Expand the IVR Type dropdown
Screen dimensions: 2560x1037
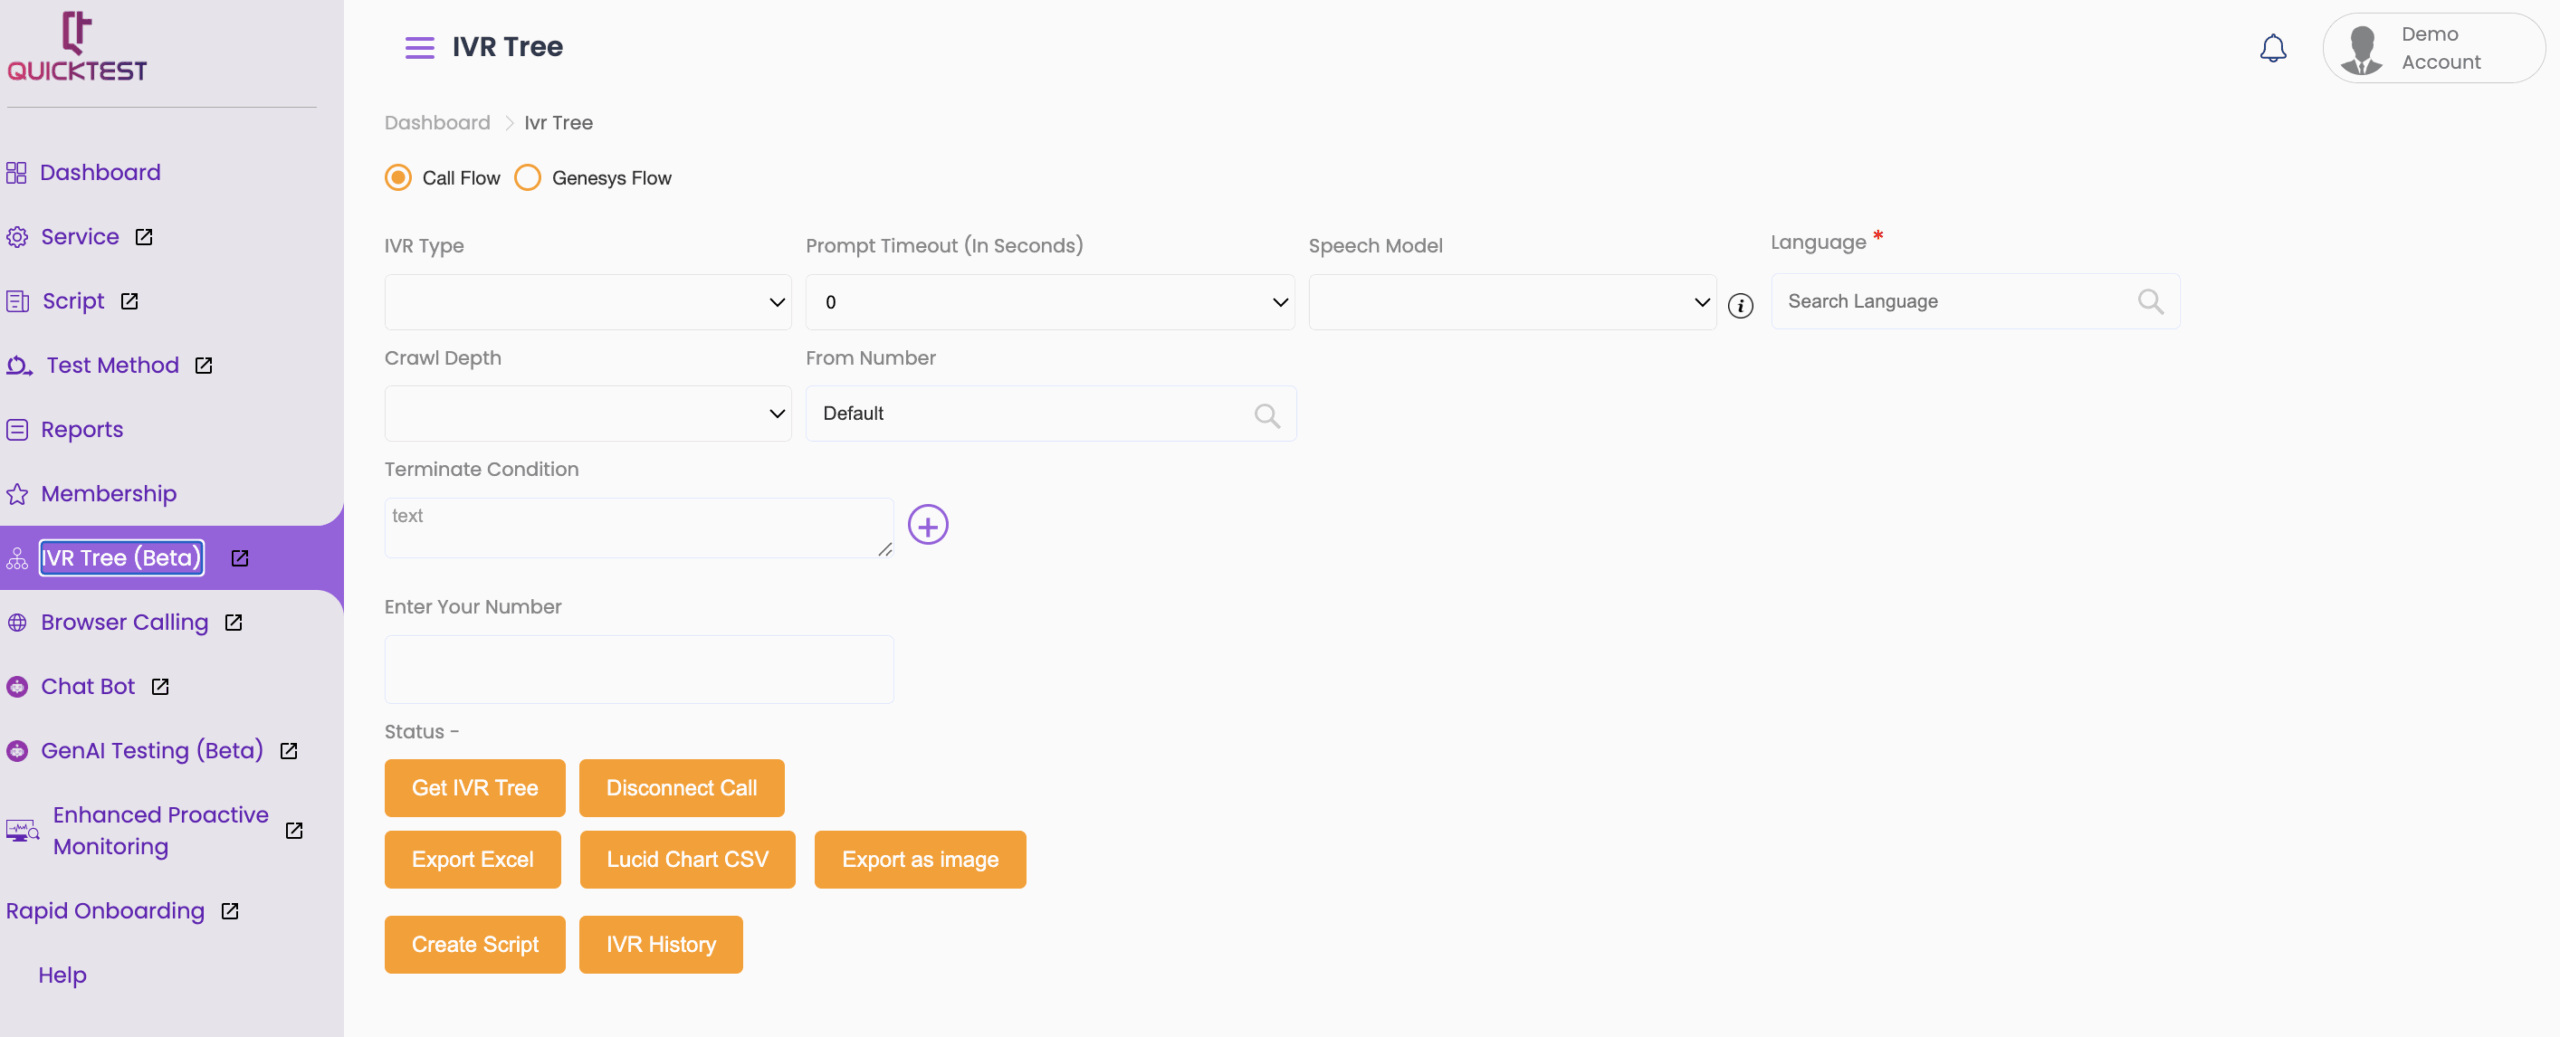coord(587,302)
